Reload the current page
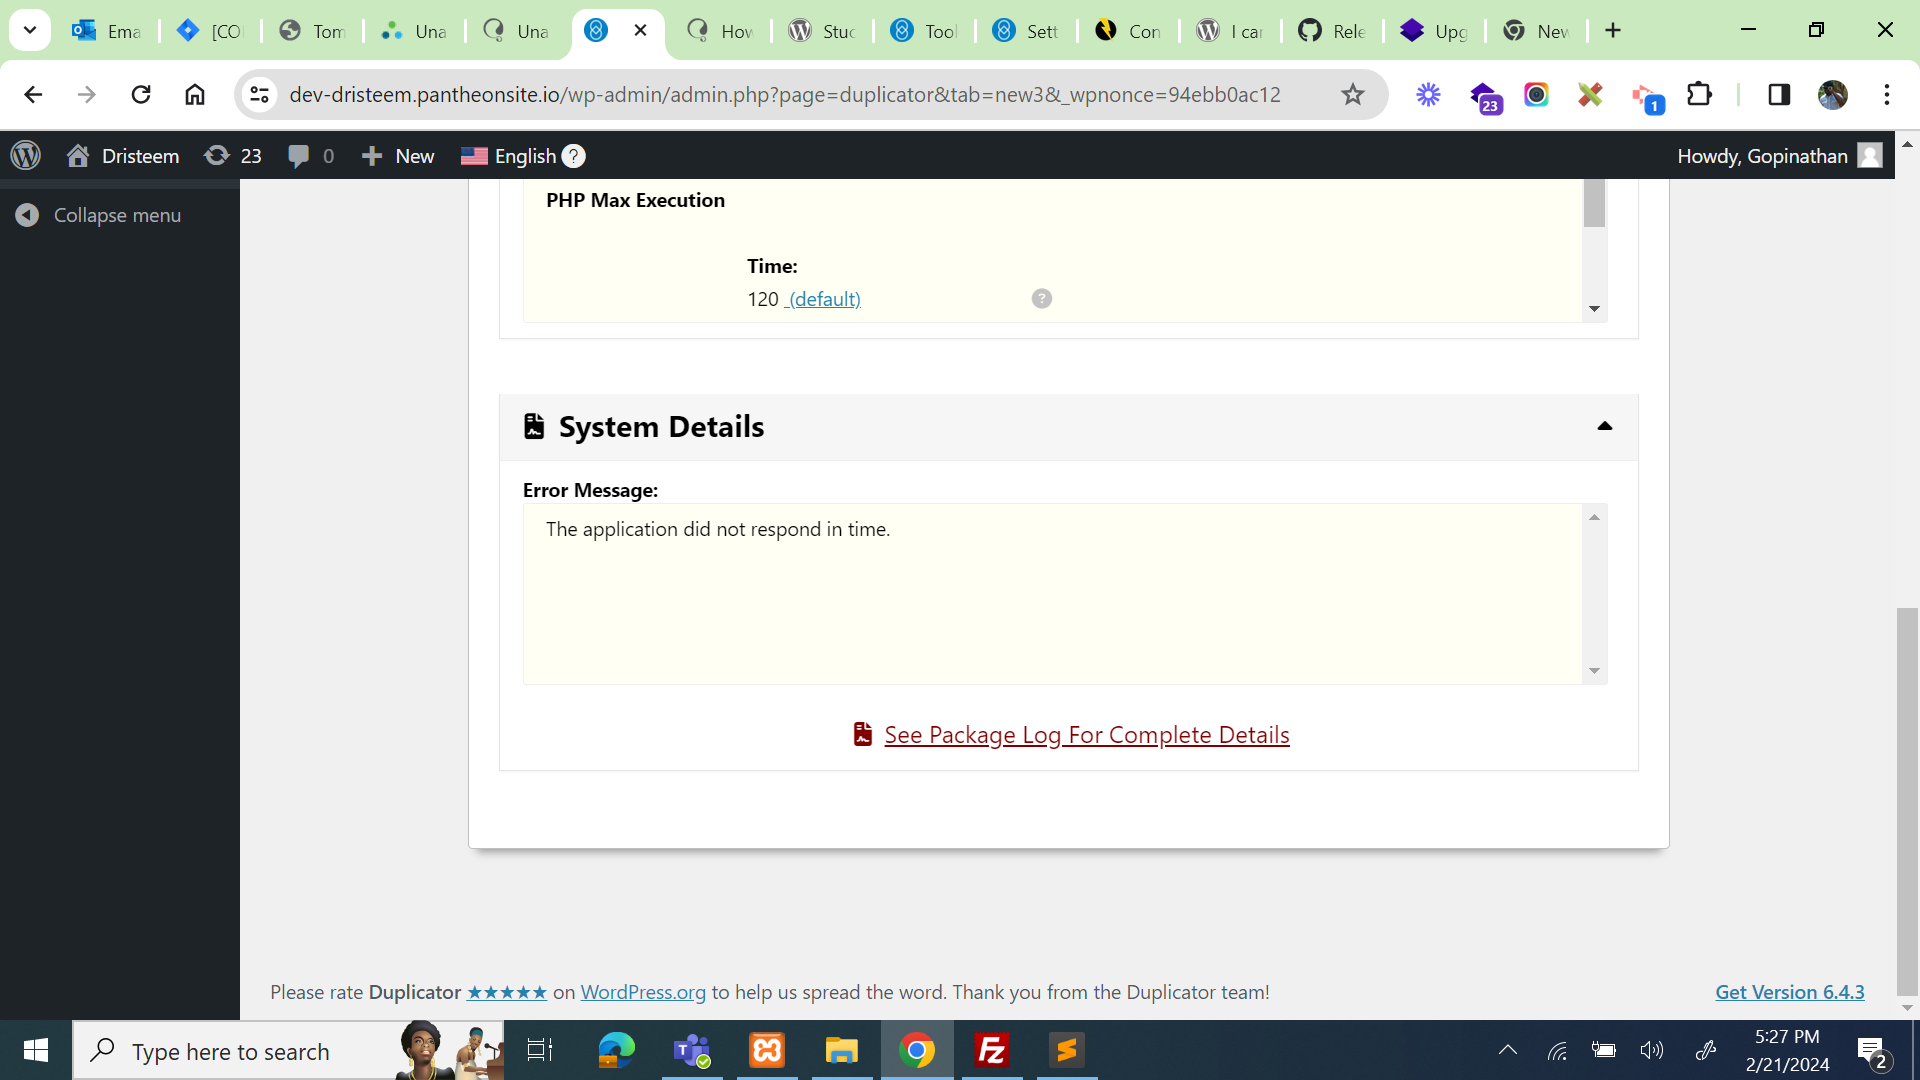Viewport: 1920px width, 1080px height. pos(141,94)
